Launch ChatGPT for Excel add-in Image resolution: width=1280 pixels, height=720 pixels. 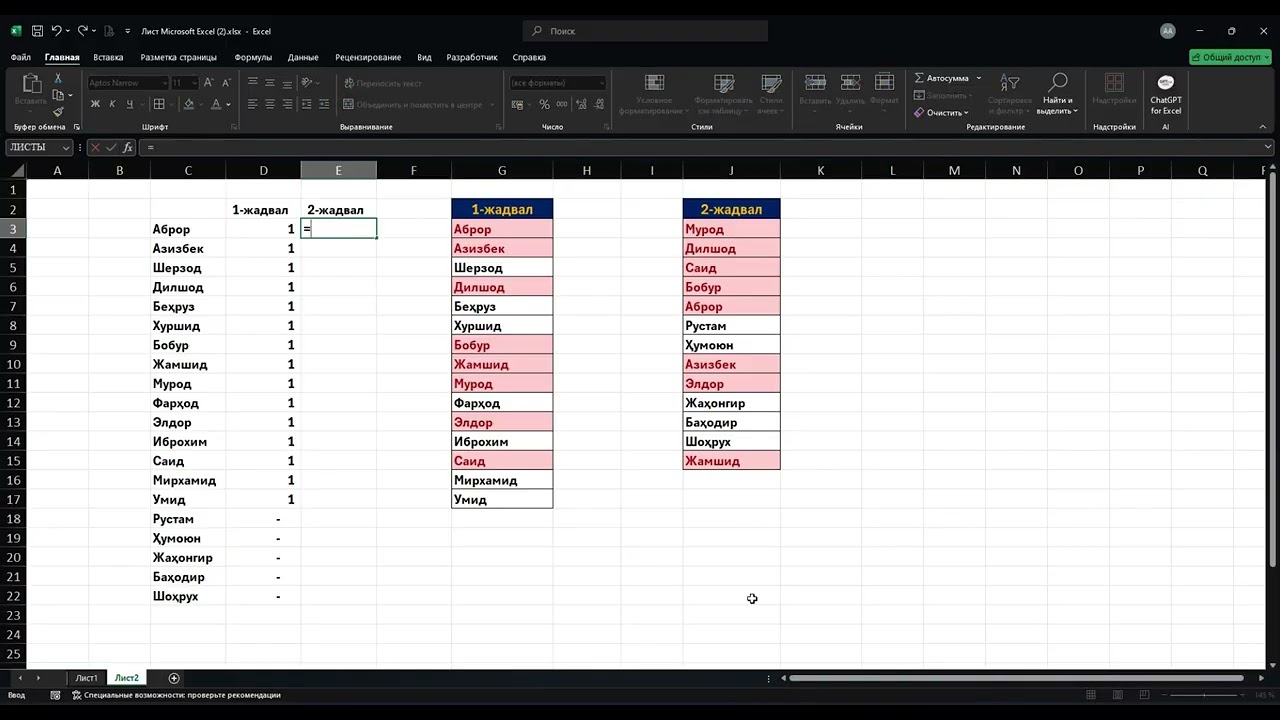point(1166,94)
